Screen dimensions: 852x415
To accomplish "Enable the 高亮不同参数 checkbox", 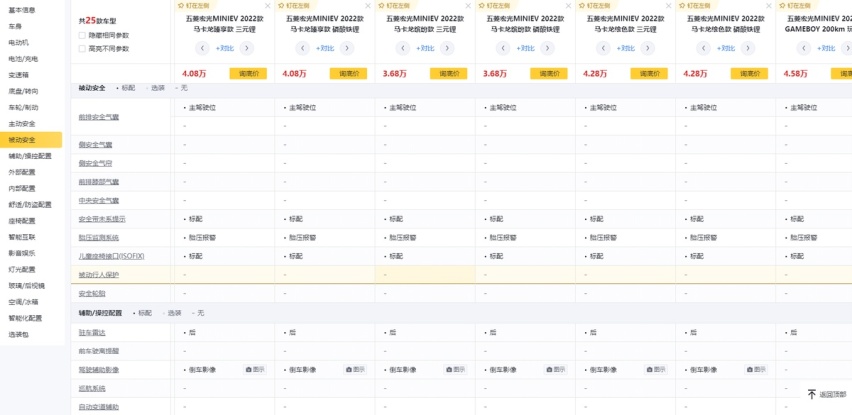I will pos(82,48).
